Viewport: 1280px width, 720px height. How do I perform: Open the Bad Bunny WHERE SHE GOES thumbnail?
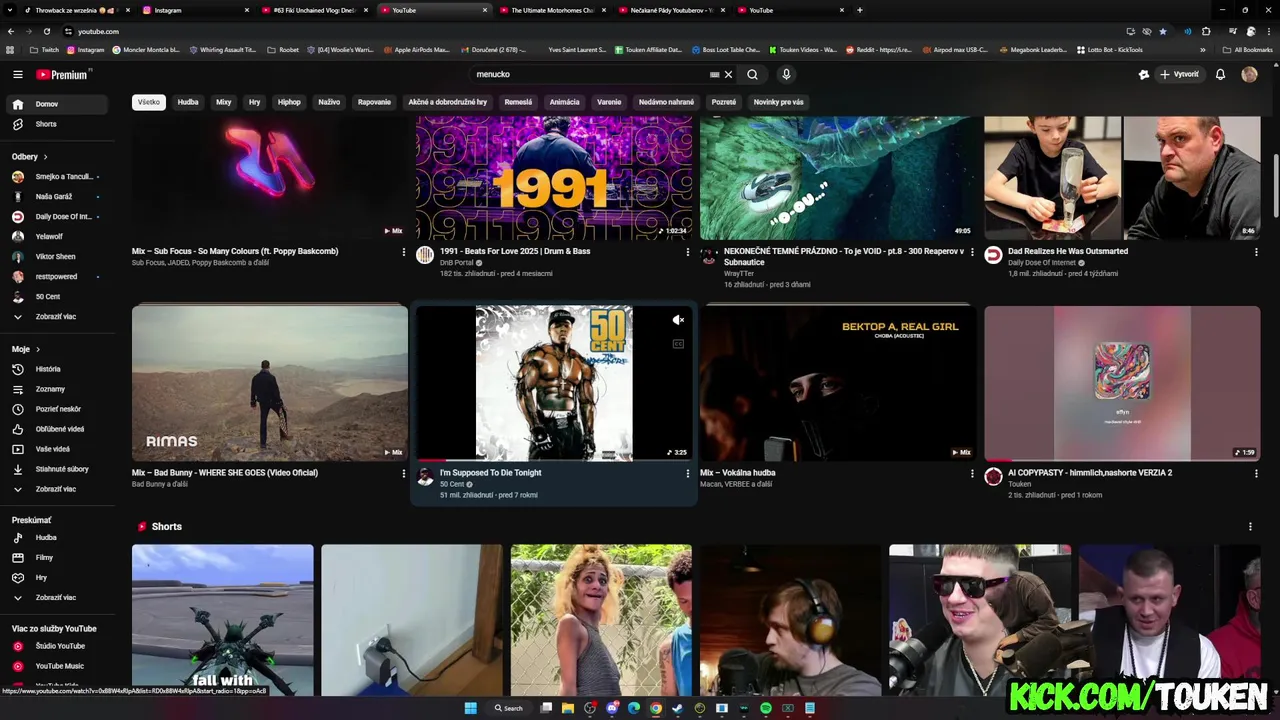[x=270, y=383]
